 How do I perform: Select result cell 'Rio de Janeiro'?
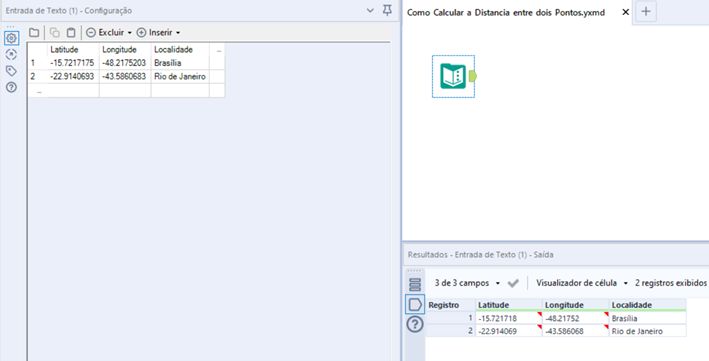coord(648,331)
